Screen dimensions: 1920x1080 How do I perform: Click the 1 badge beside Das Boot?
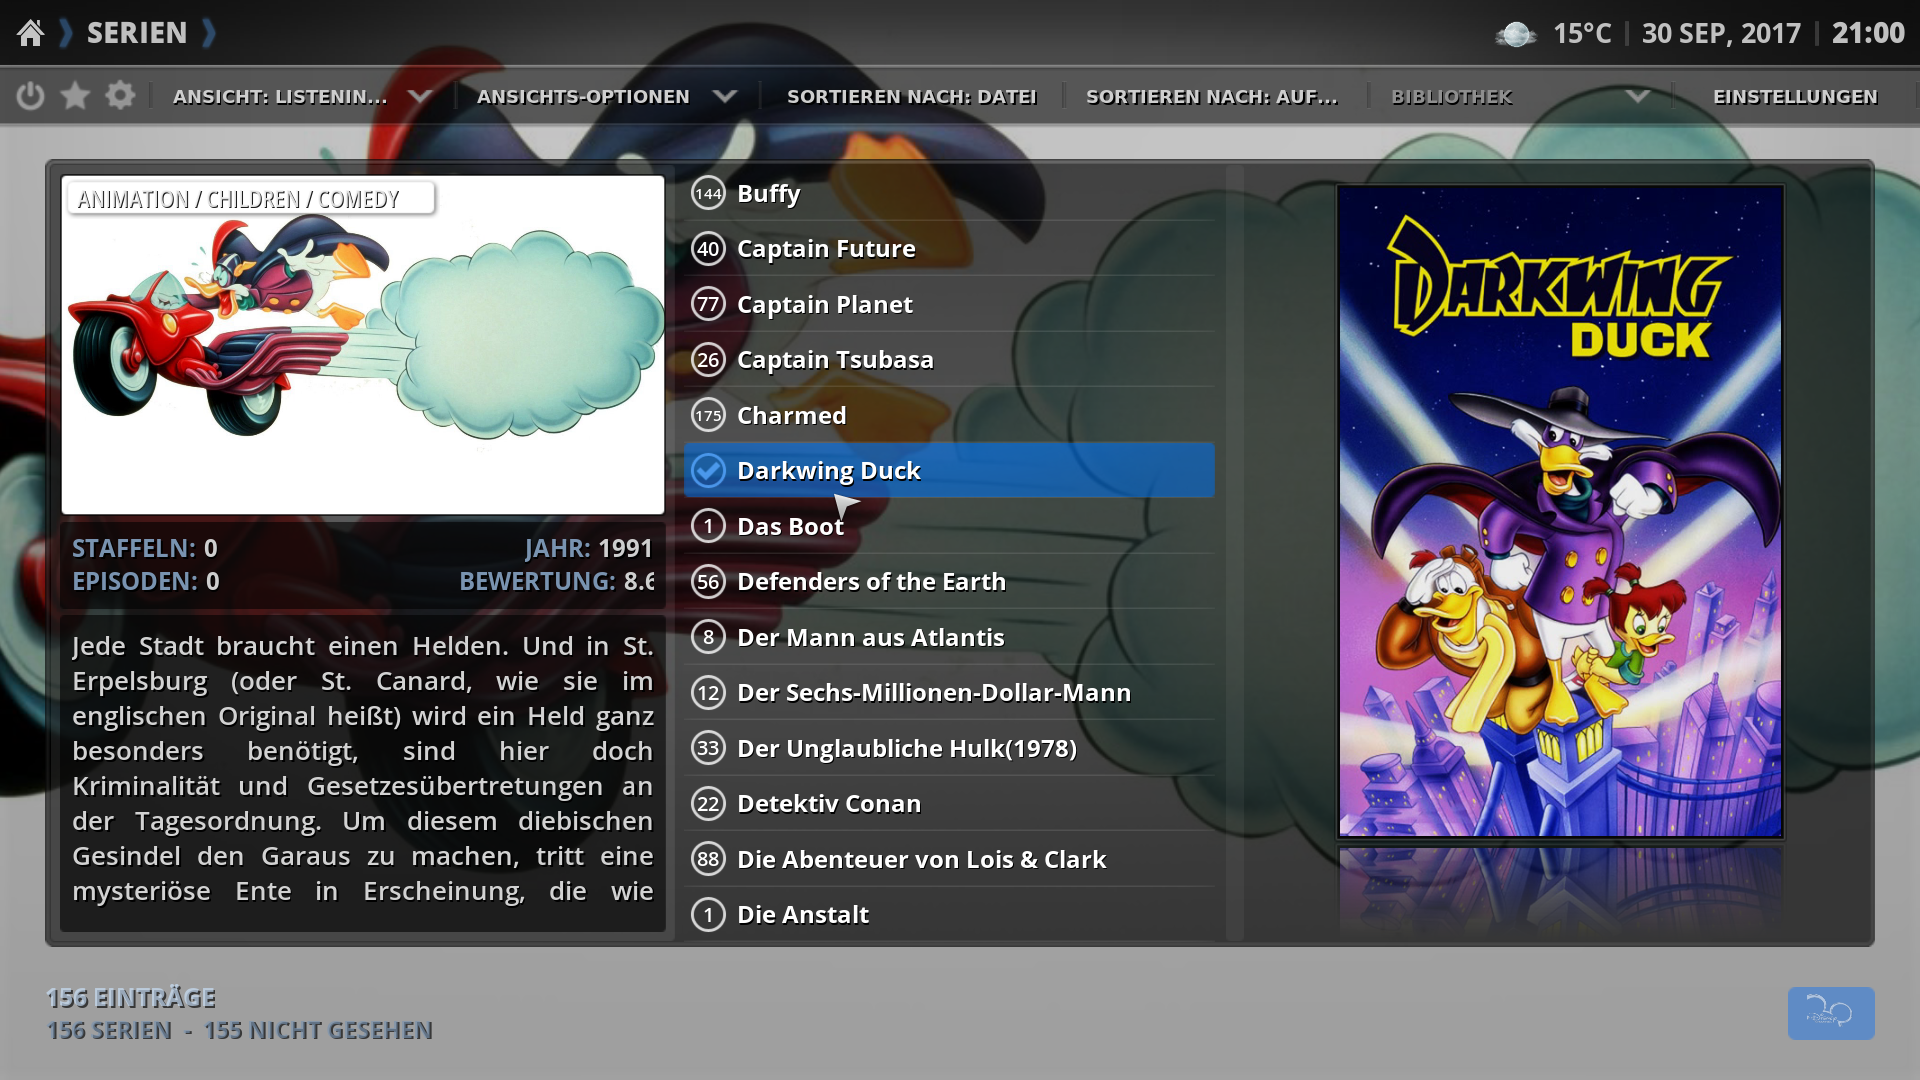click(708, 526)
